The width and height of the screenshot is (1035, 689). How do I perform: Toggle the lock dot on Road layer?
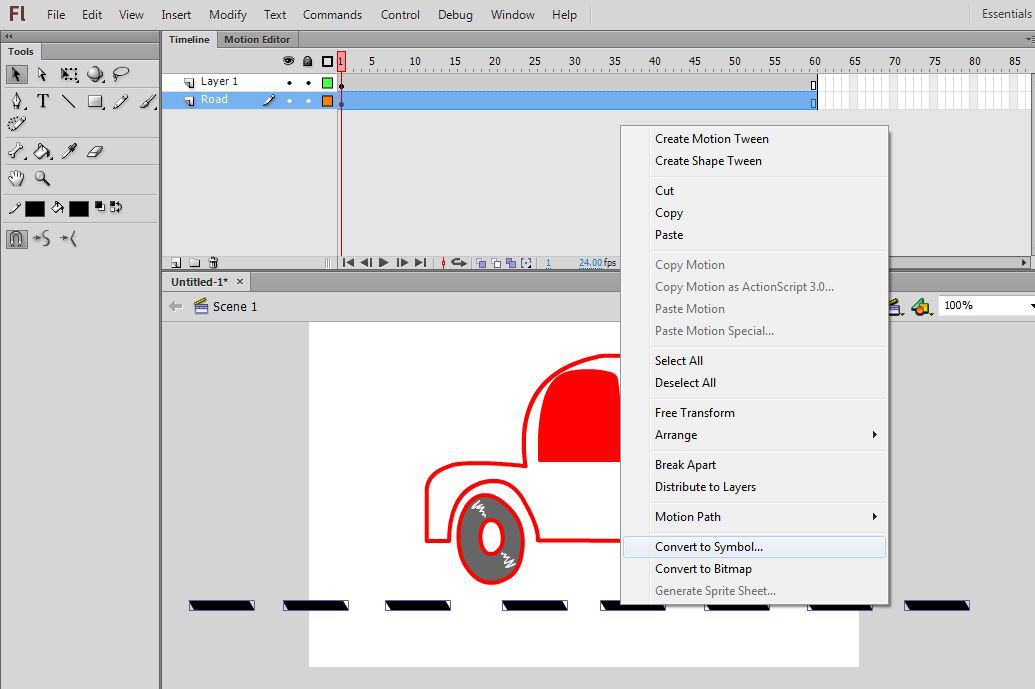point(308,101)
